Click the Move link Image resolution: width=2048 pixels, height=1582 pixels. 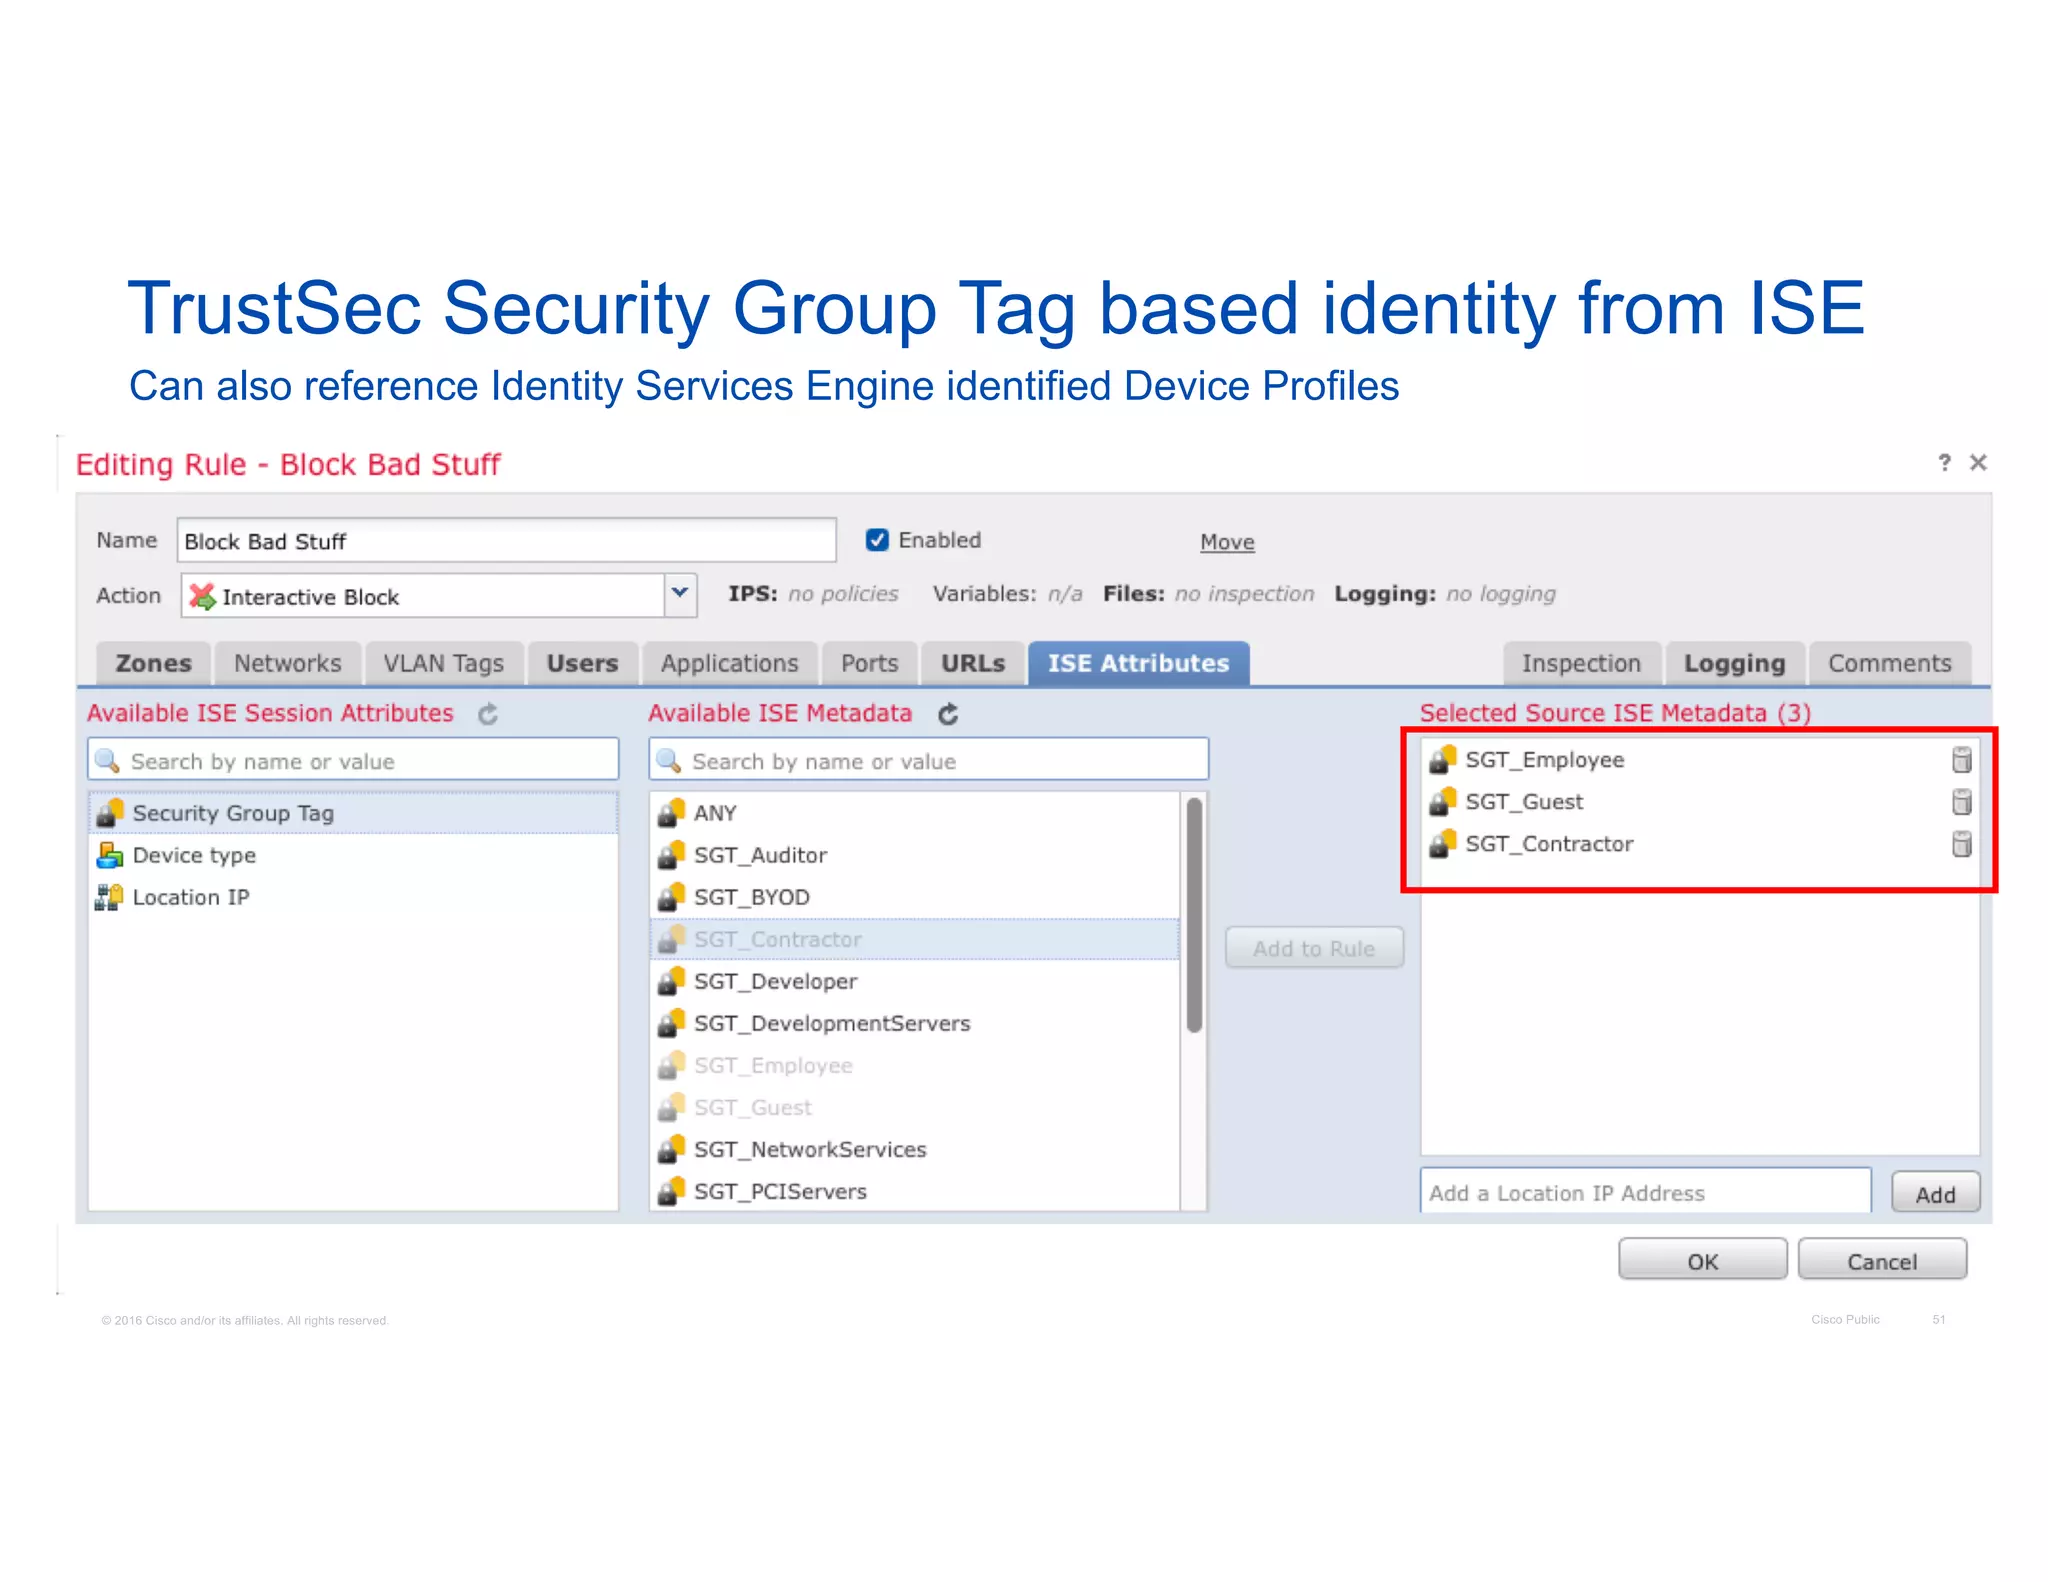[1227, 542]
